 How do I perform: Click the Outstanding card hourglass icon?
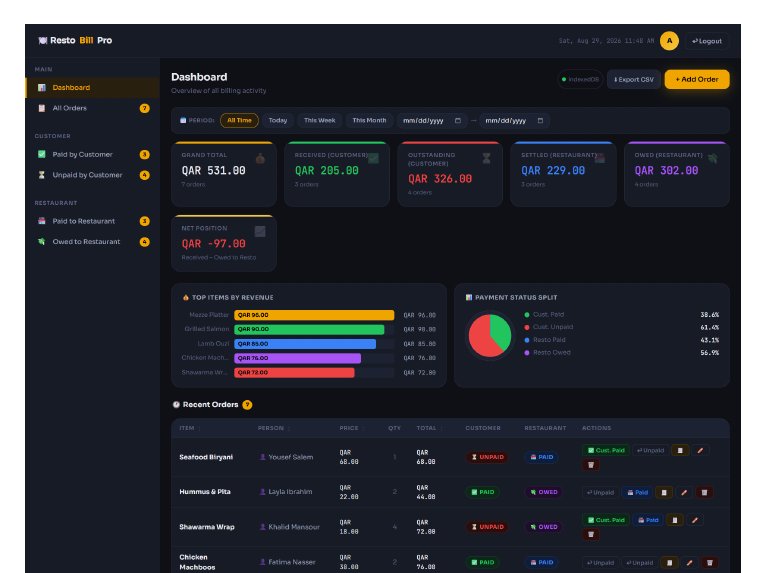click(x=486, y=158)
